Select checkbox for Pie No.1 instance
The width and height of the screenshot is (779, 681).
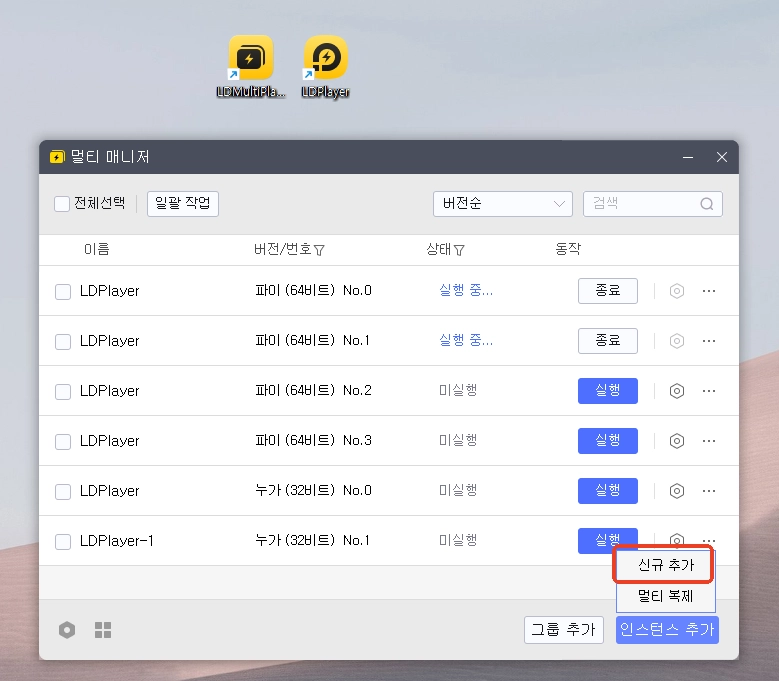[63, 342]
